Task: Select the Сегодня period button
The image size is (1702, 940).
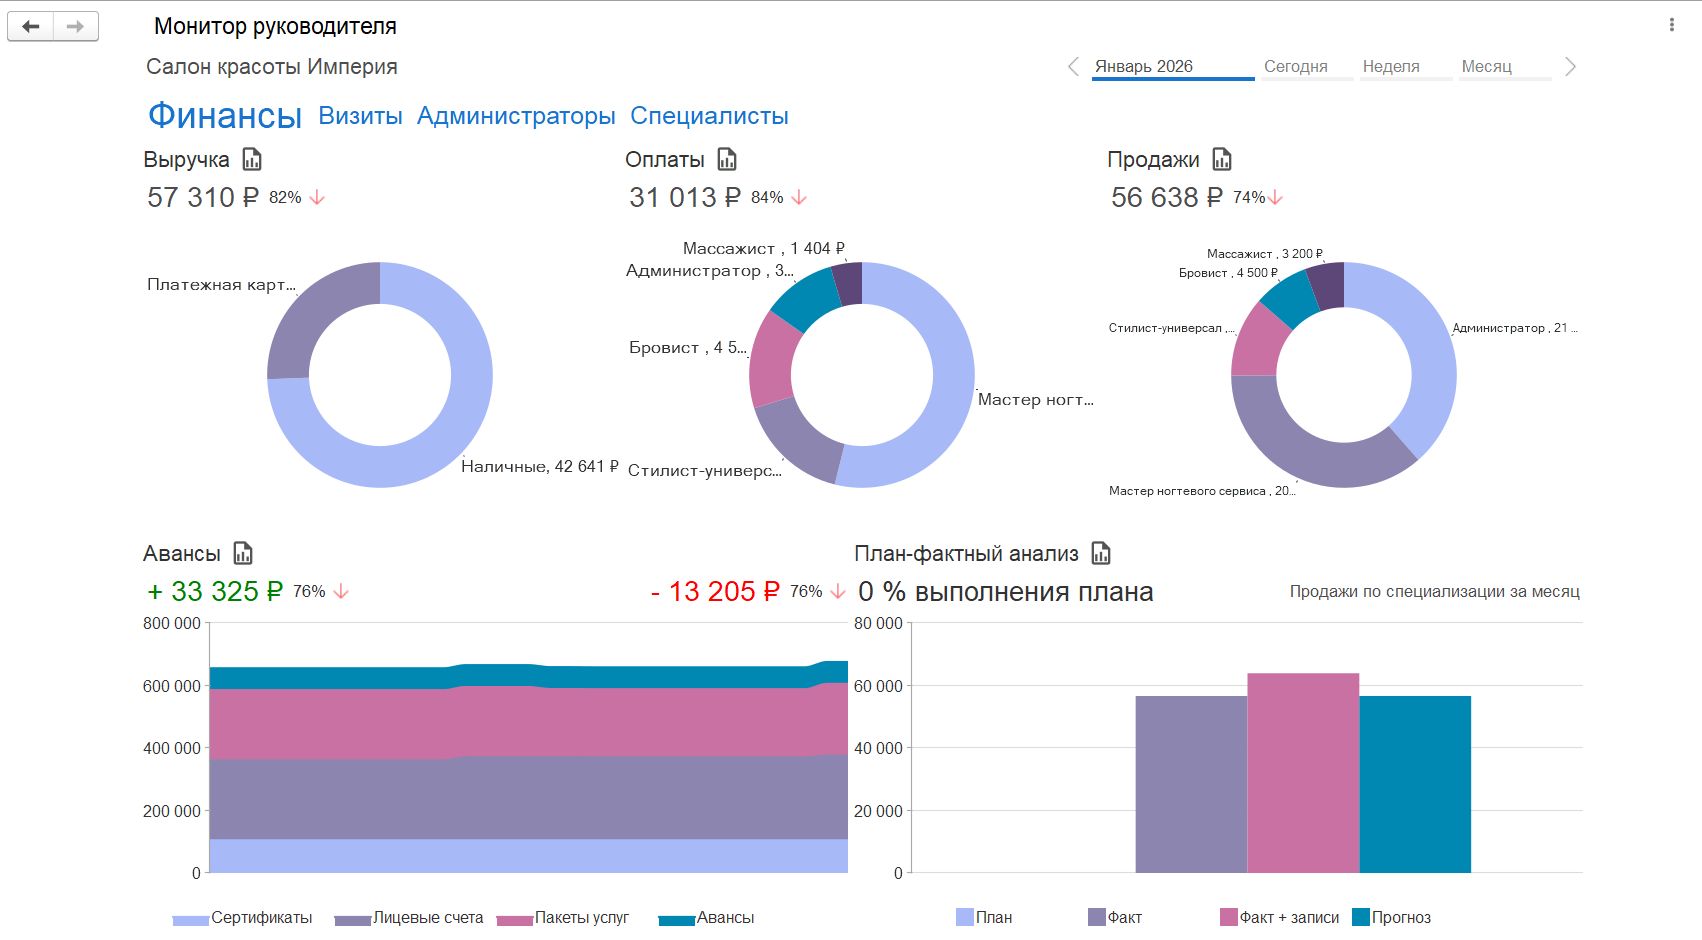Action: point(1295,67)
